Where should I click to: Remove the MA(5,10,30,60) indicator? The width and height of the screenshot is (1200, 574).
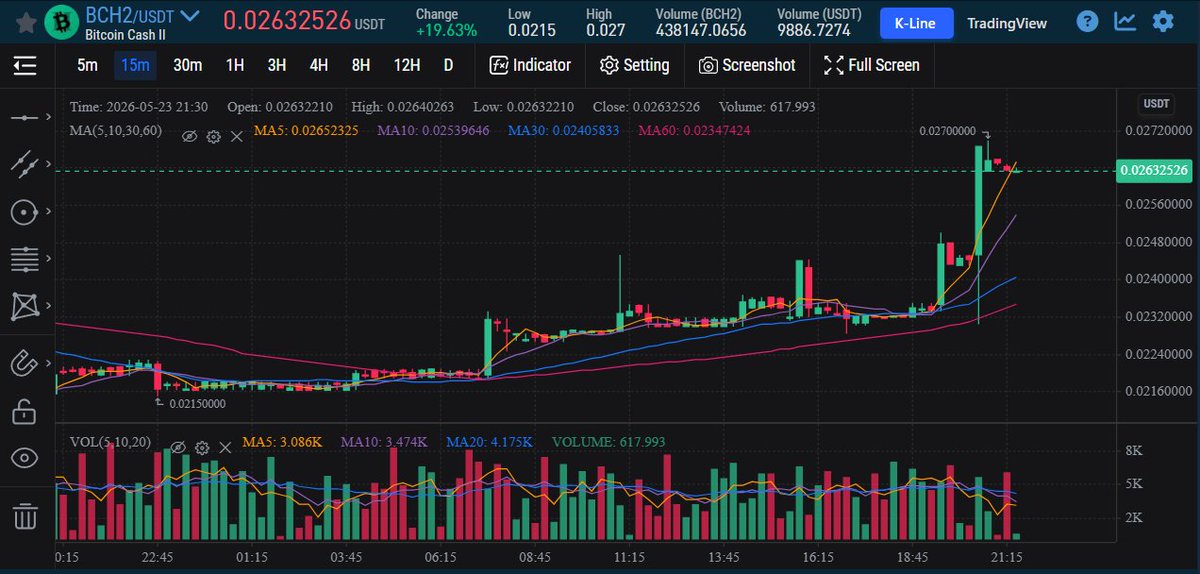(x=237, y=137)
